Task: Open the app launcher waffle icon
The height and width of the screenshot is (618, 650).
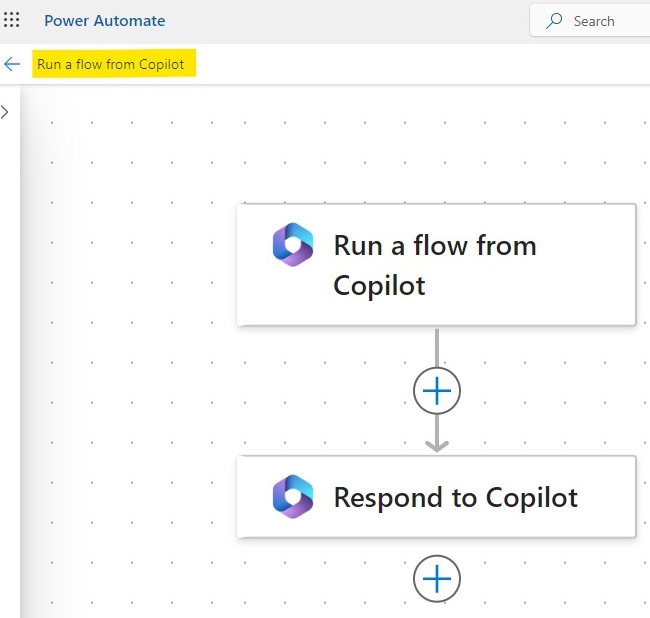Action: pyautogui.click(x=12, y=20)
